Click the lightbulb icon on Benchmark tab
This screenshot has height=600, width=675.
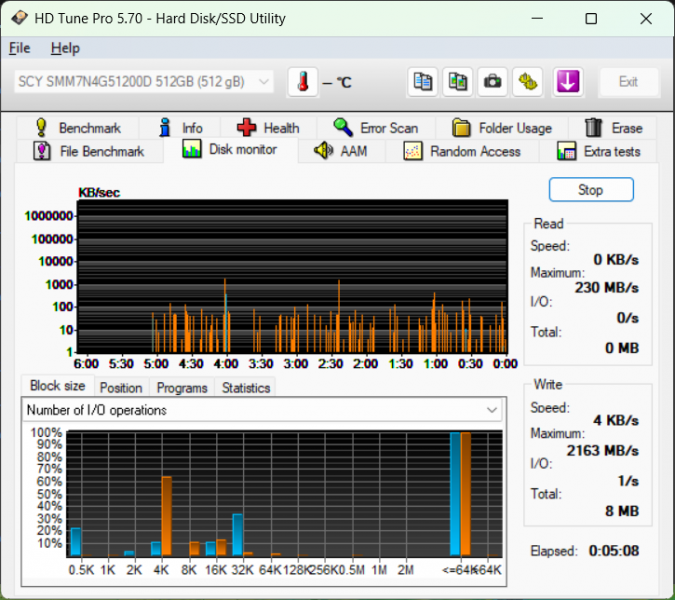41,127
